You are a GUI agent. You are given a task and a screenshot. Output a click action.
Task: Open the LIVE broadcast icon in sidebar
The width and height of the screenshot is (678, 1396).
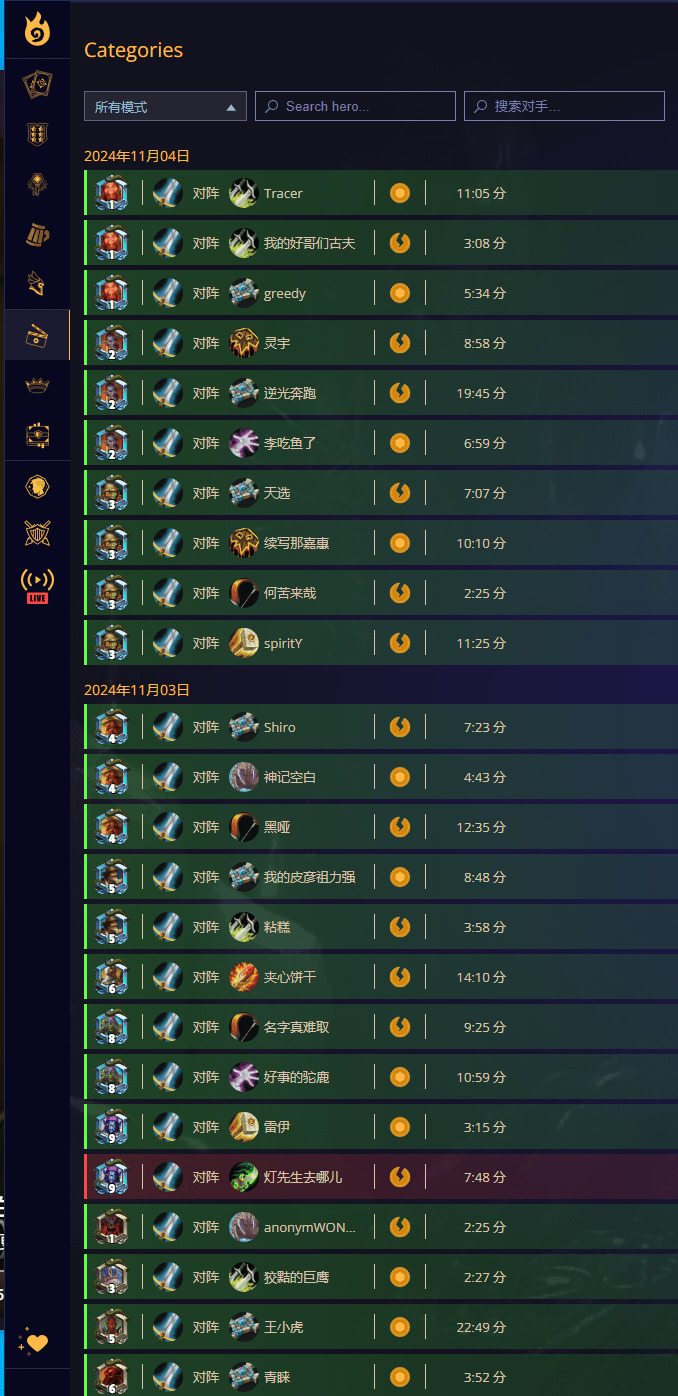37,586
